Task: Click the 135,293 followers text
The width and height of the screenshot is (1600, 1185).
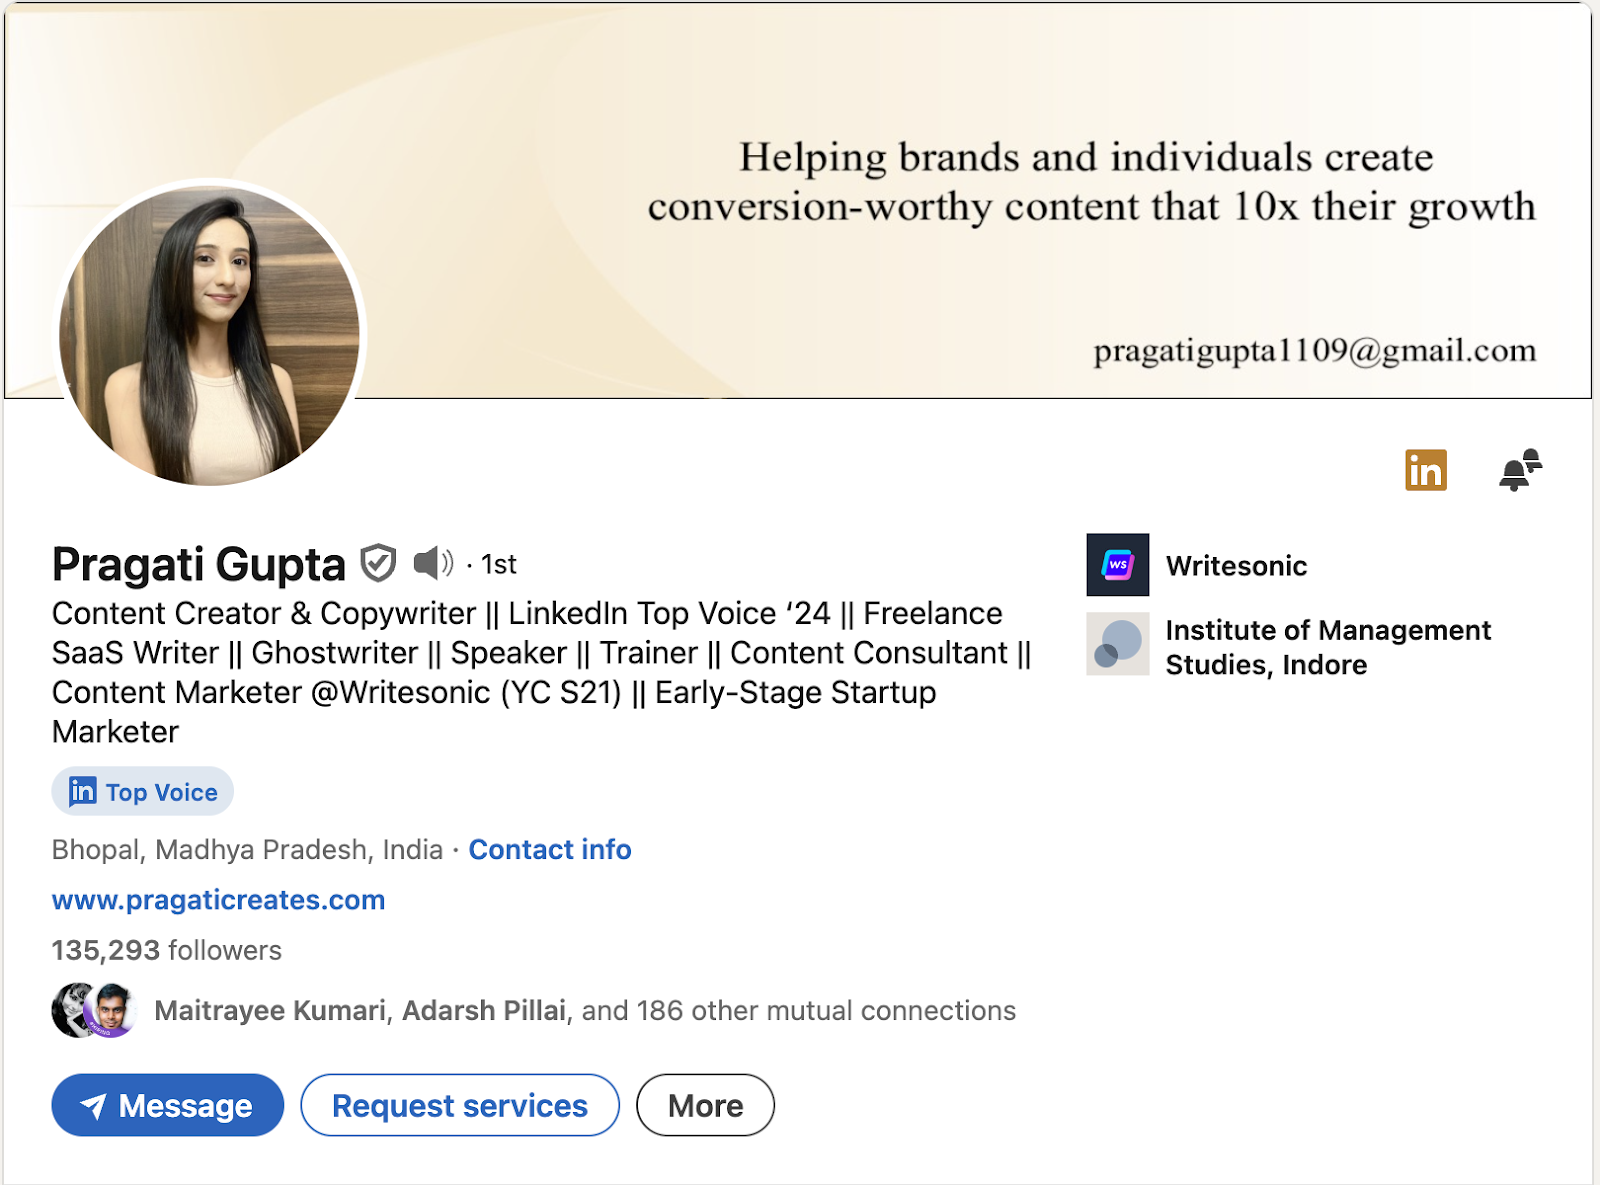Action: click(167, 950)
